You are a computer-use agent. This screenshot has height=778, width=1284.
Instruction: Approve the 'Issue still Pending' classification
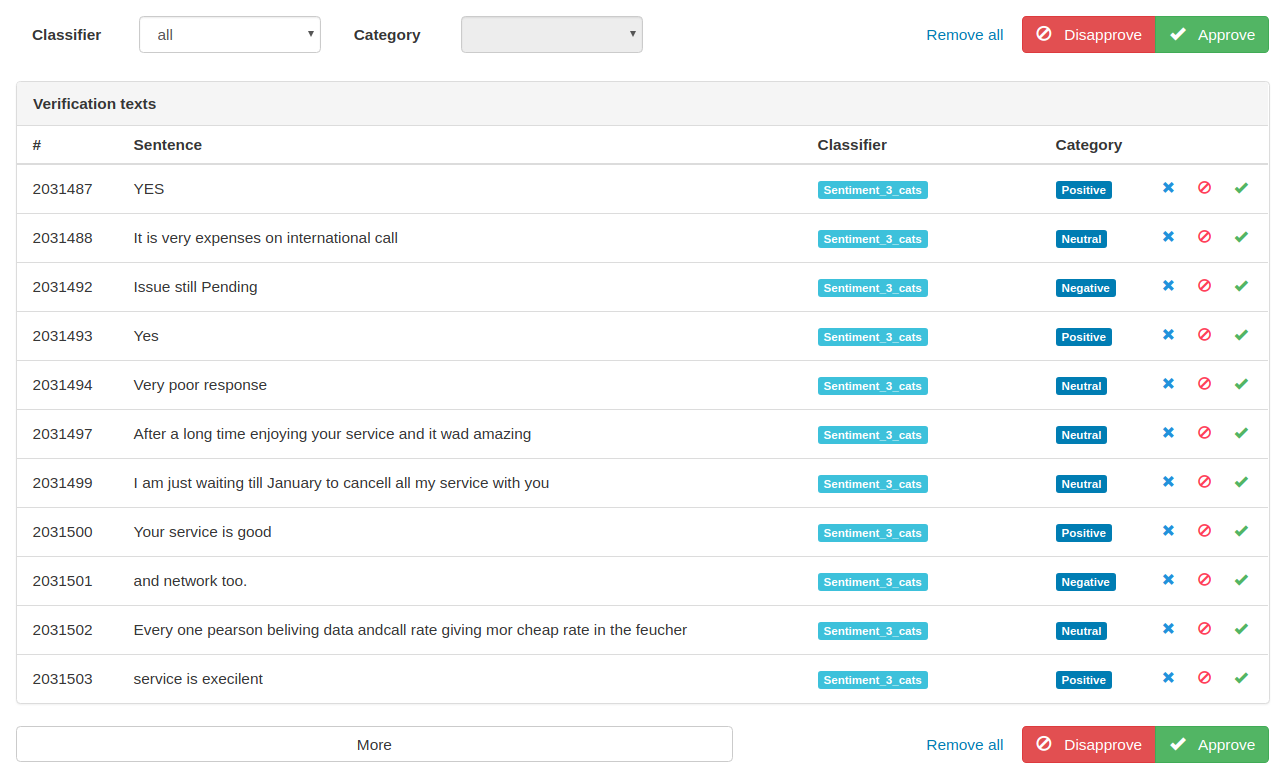(x=1241, y=286)
